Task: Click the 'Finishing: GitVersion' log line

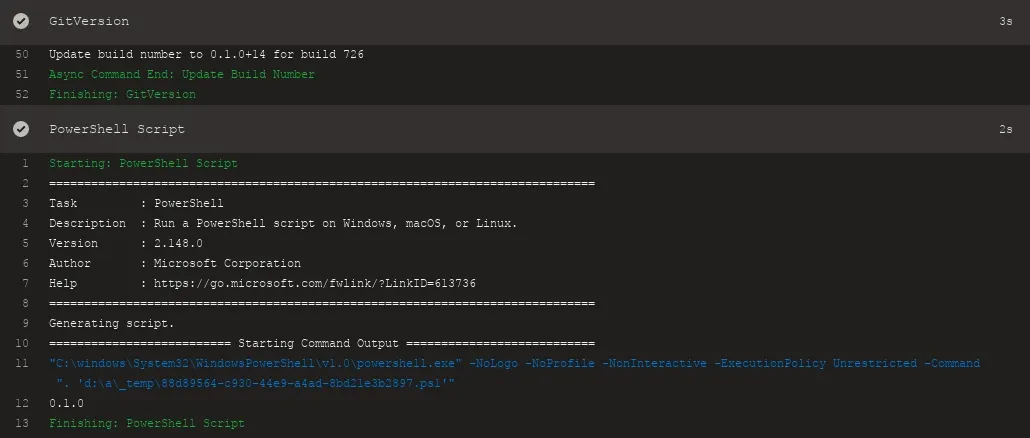Action: click(122, 95)
